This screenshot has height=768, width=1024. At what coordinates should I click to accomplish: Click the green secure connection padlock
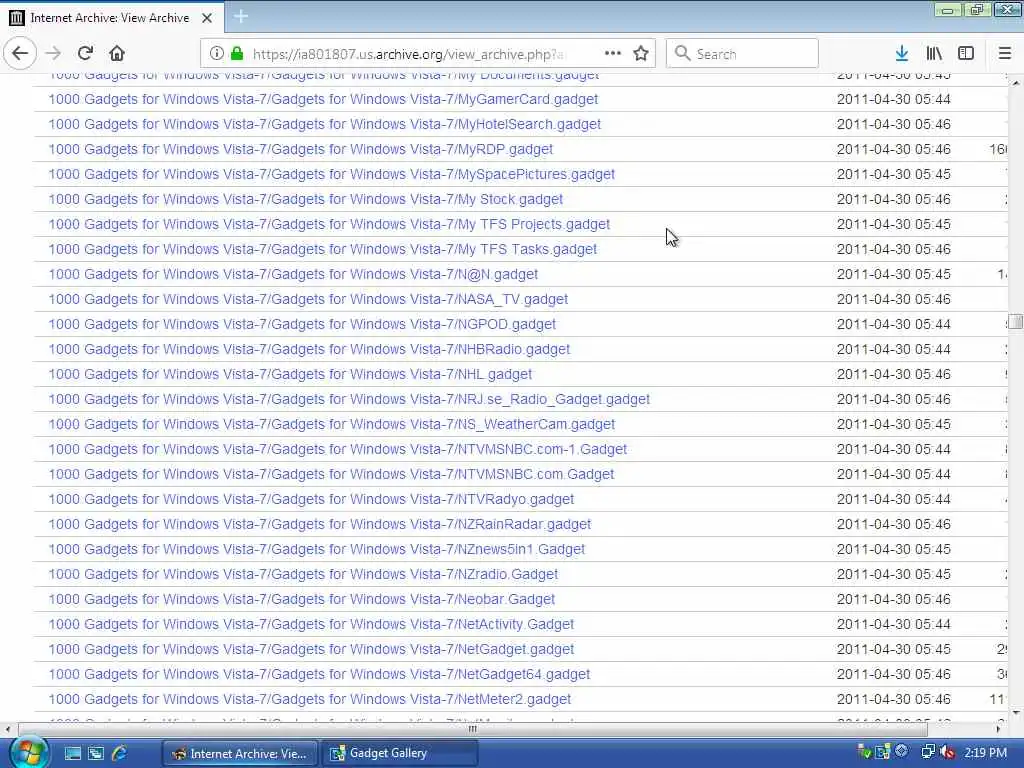(x=237, y=54)
